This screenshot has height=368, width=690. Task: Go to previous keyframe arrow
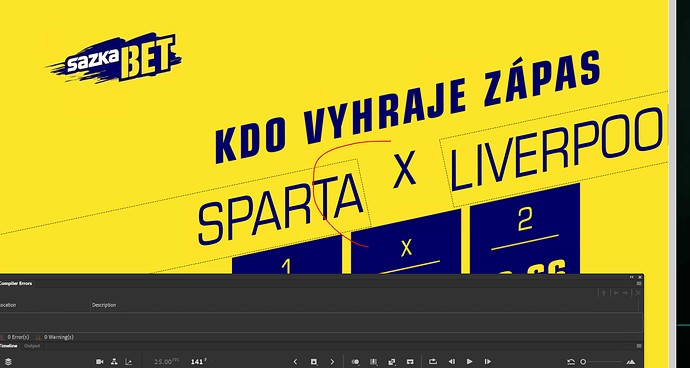point(295,362)
